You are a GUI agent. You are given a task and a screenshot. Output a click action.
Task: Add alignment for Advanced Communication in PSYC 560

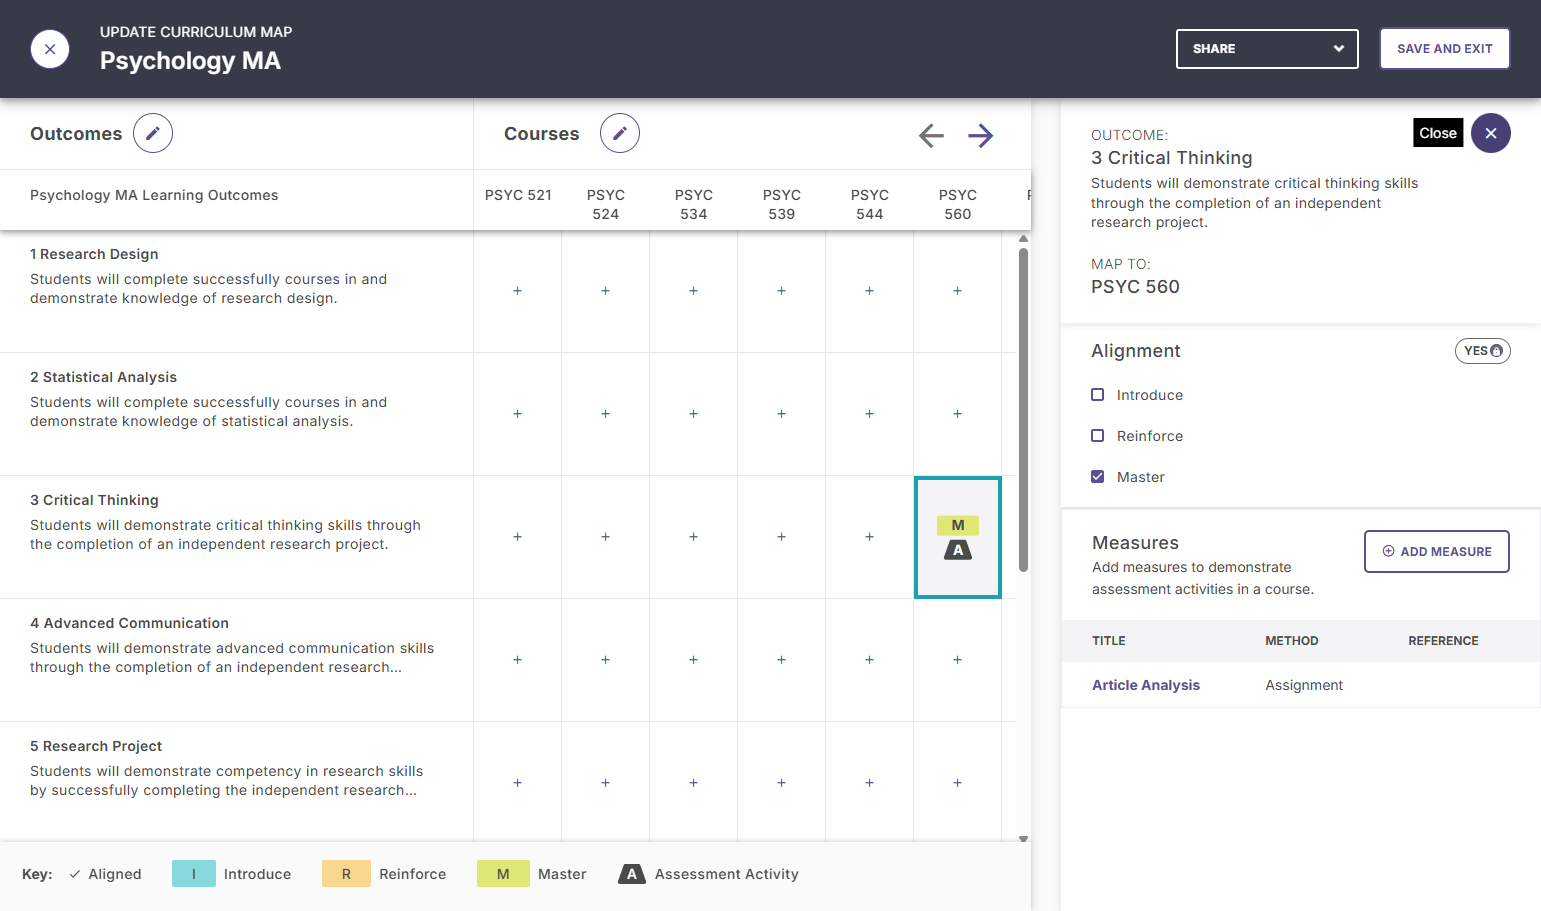click(x=957, y=660)
